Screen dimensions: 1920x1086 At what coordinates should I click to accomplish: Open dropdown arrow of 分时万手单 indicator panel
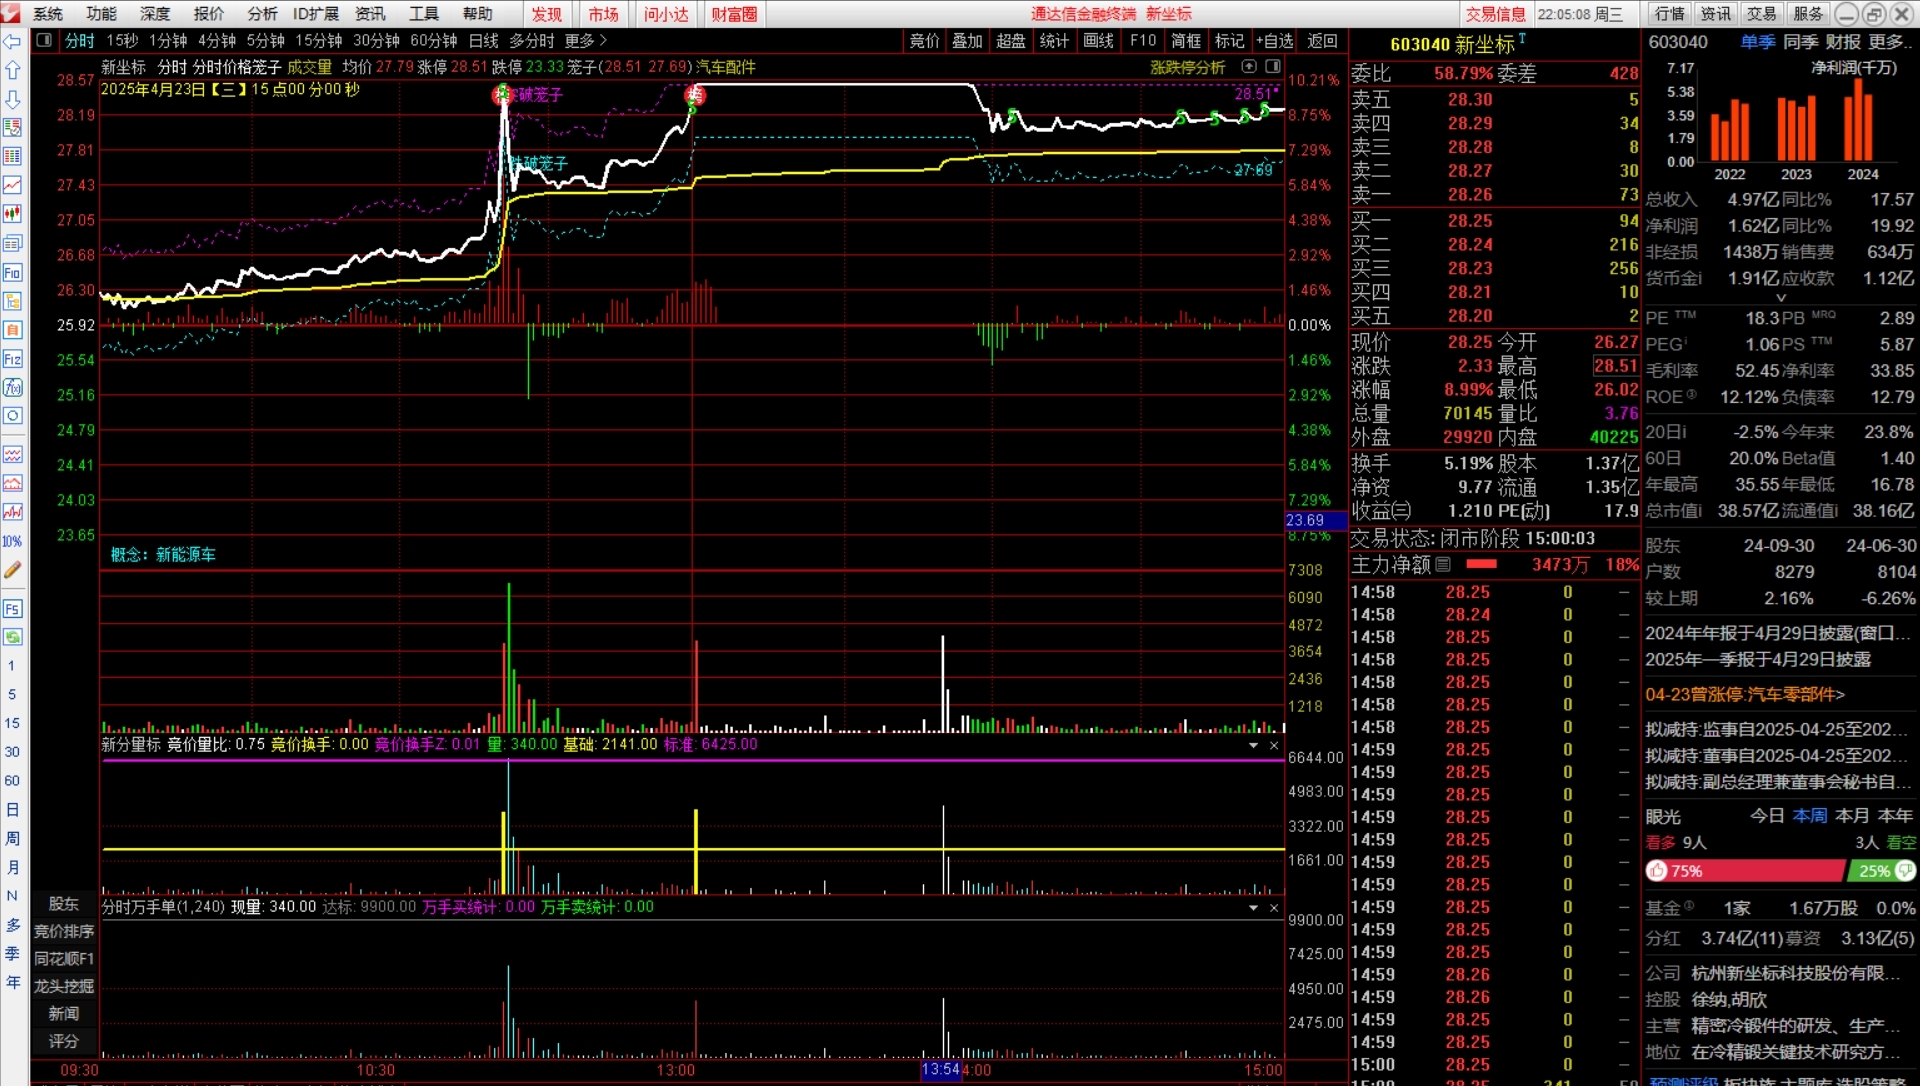(x=1253, y=908)
